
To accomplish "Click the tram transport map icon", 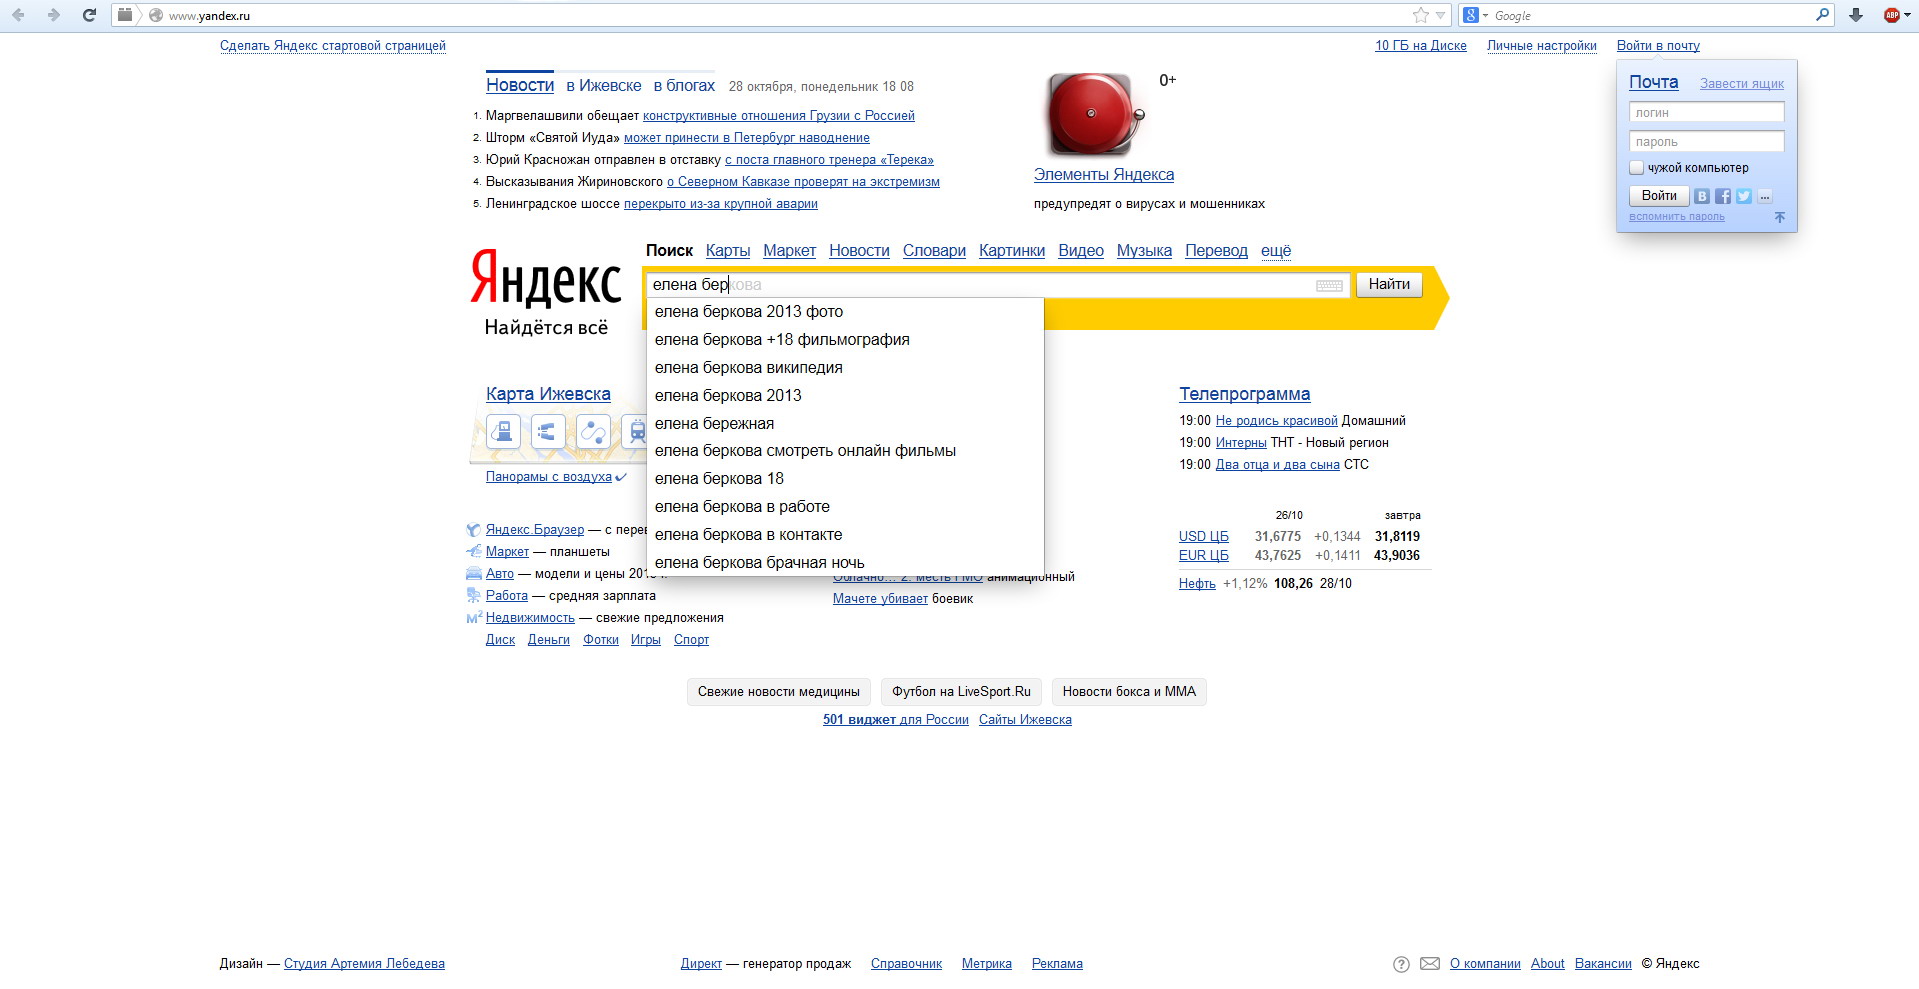I will point(635,432).
